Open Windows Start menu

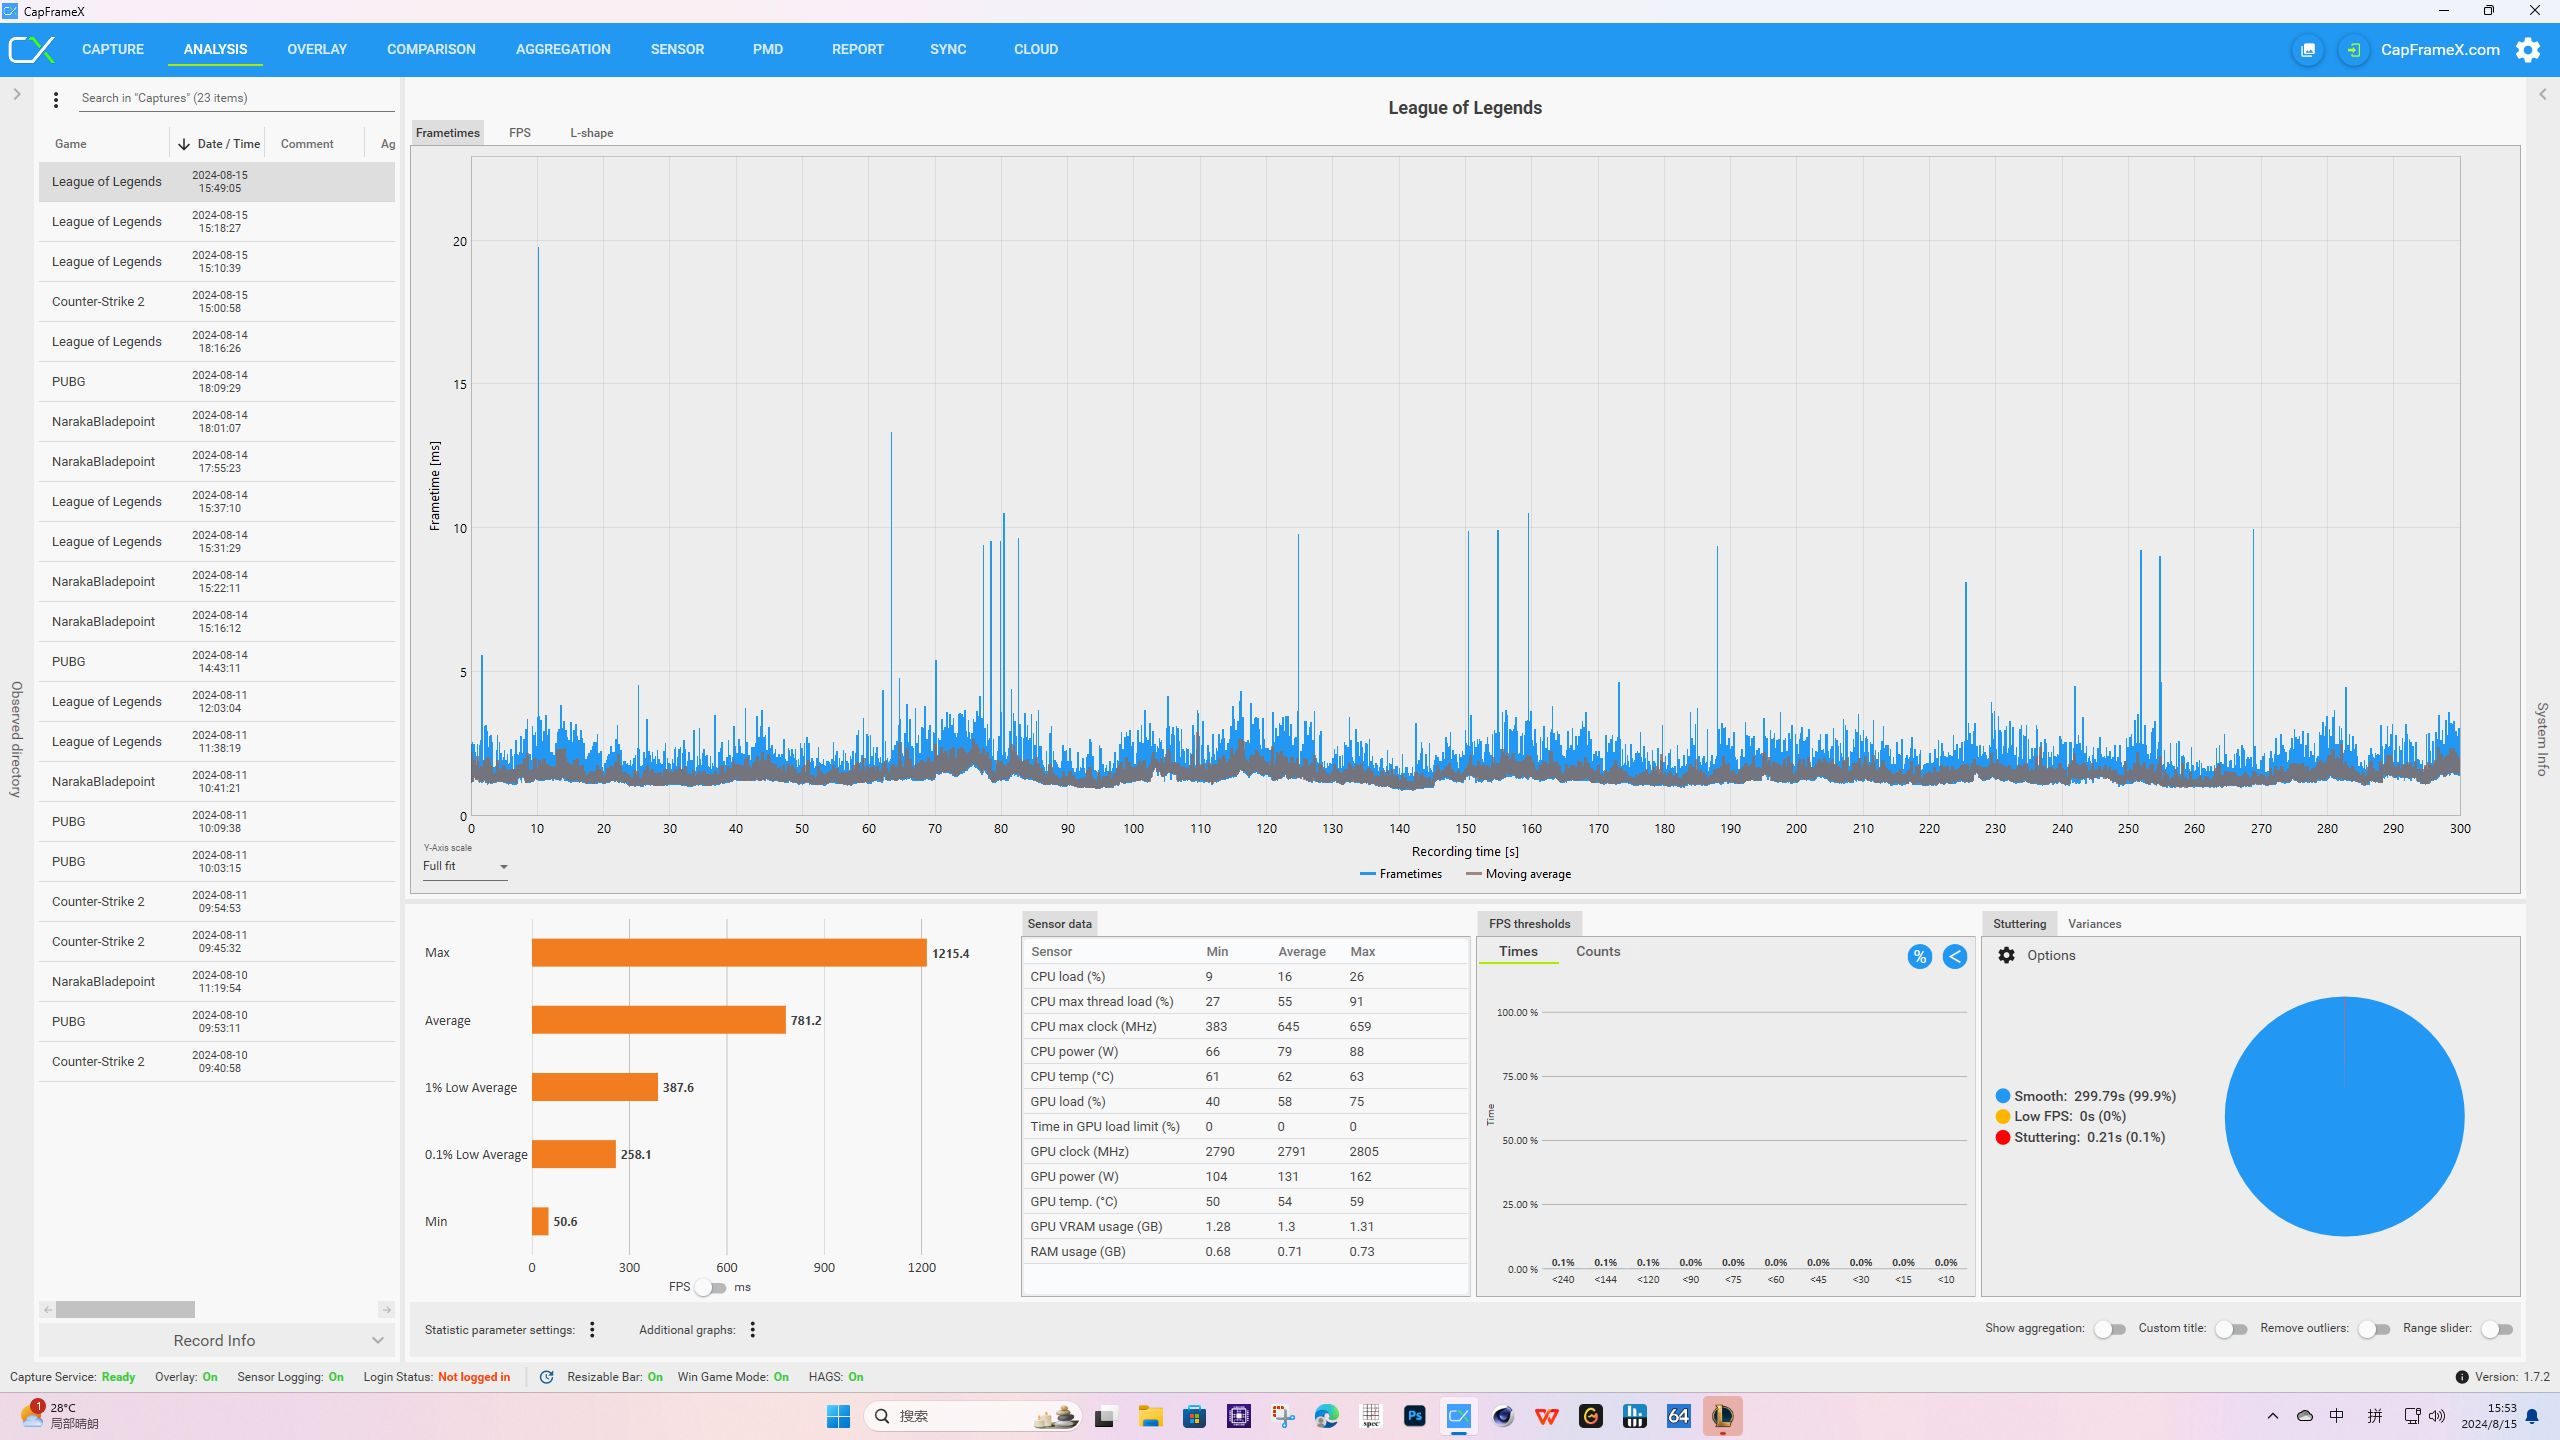pos(838,1416)
